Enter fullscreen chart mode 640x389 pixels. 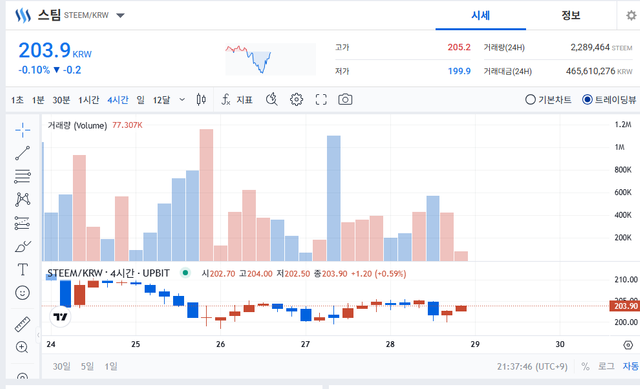point(321,100)
